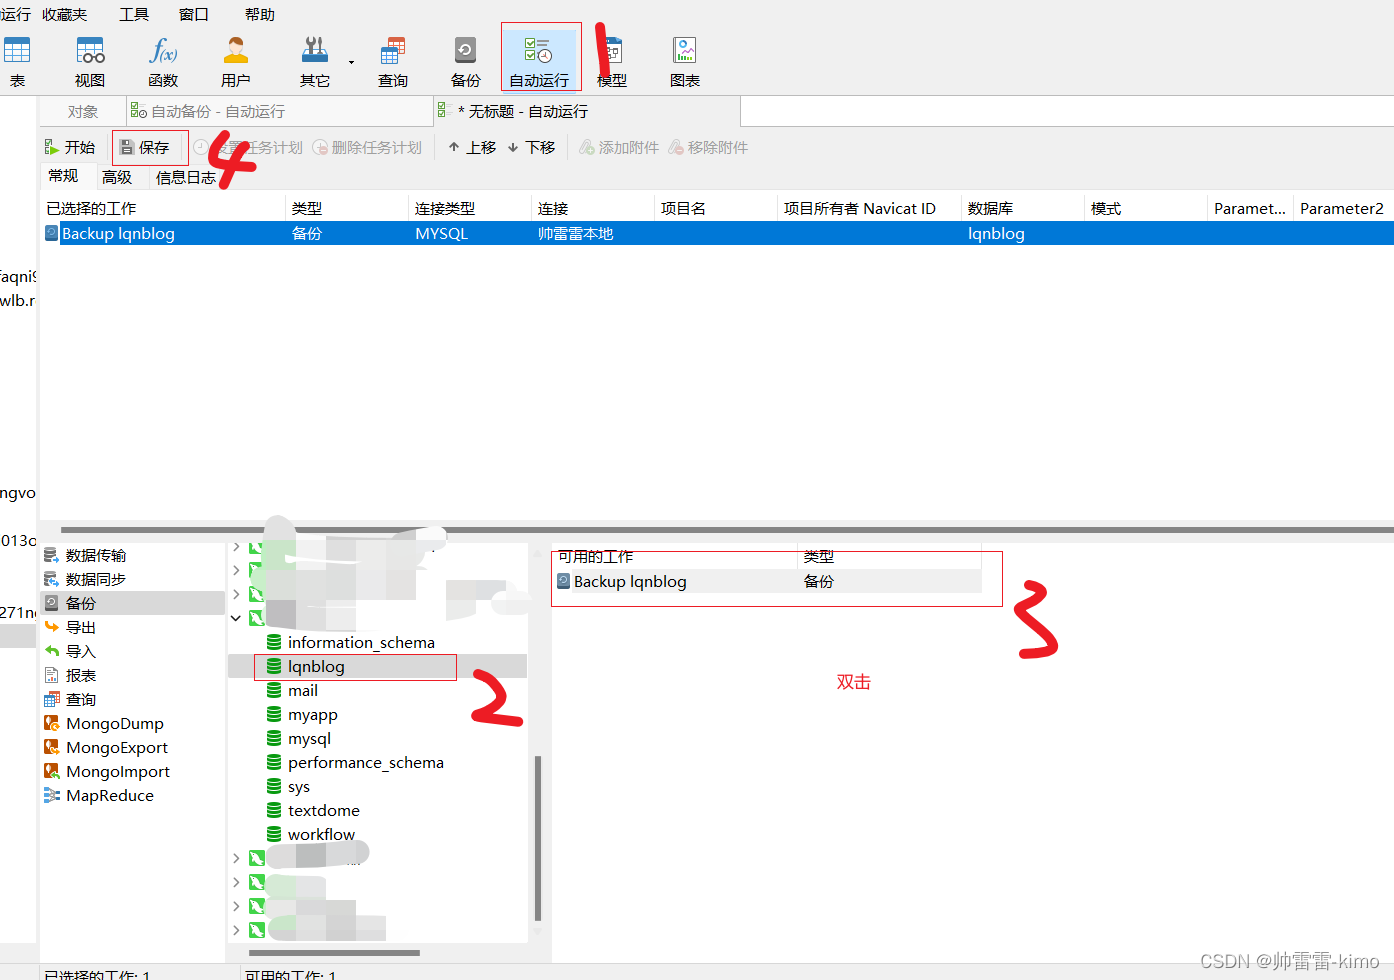The height and width of the screenshot is (980, 1394).
Task: Select MongoImport job type
Action: pos(133,771)
